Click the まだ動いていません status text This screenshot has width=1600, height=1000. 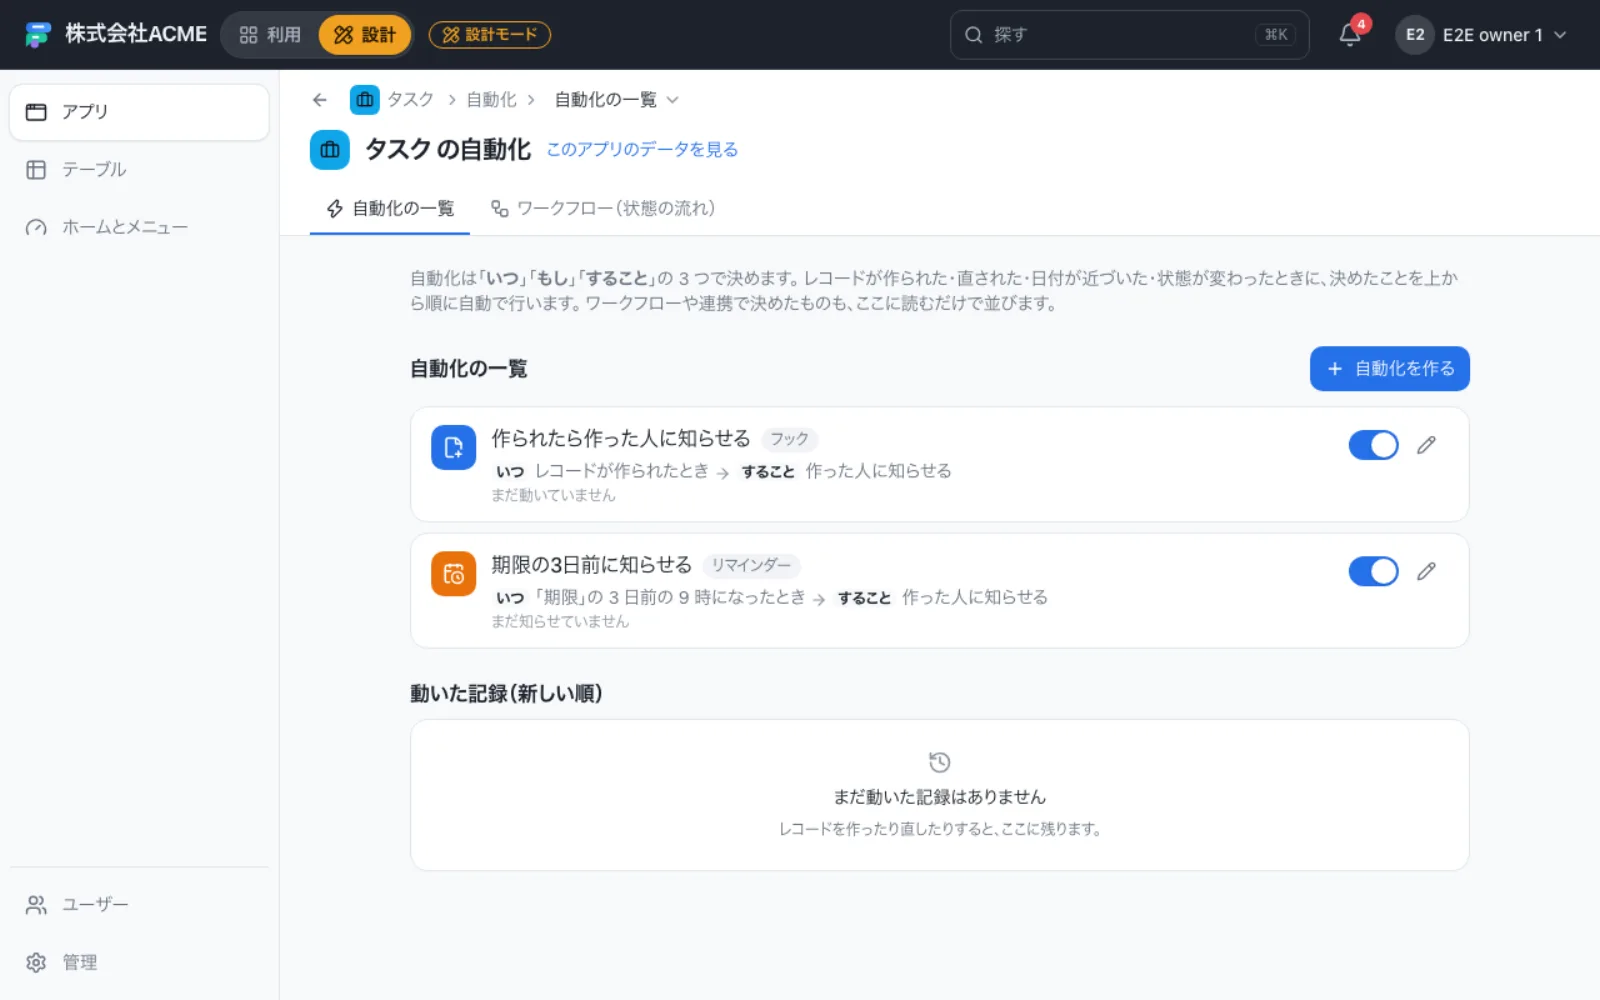pos(553,495)
